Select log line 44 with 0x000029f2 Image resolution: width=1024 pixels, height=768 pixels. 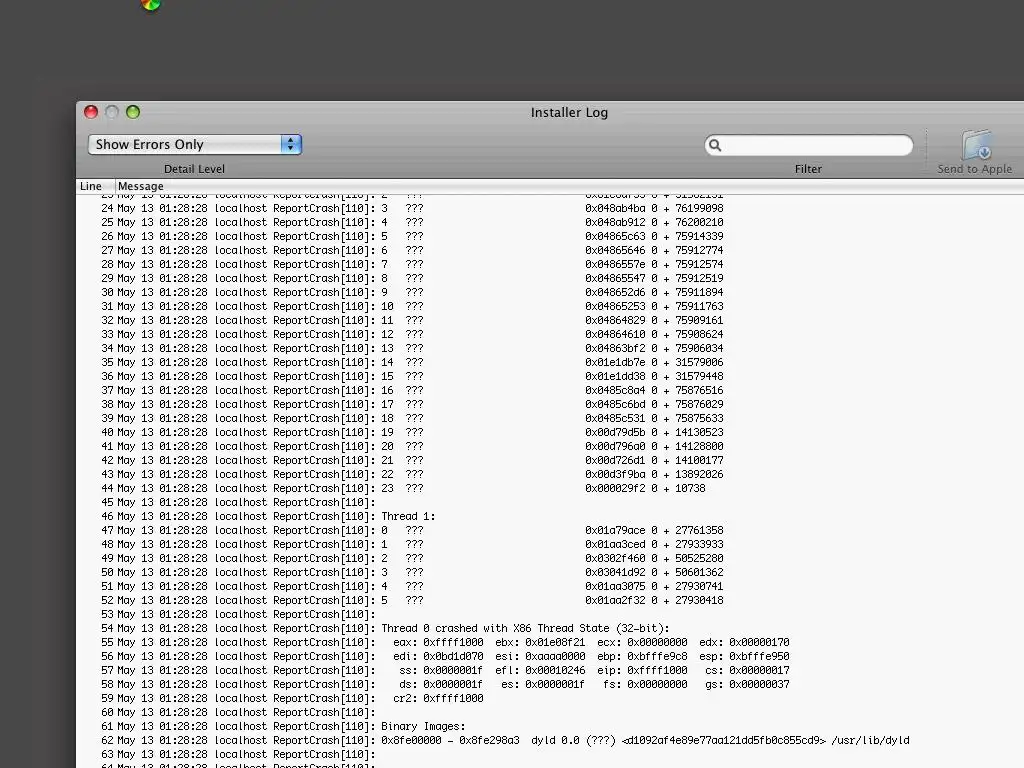tap(550, 488)
